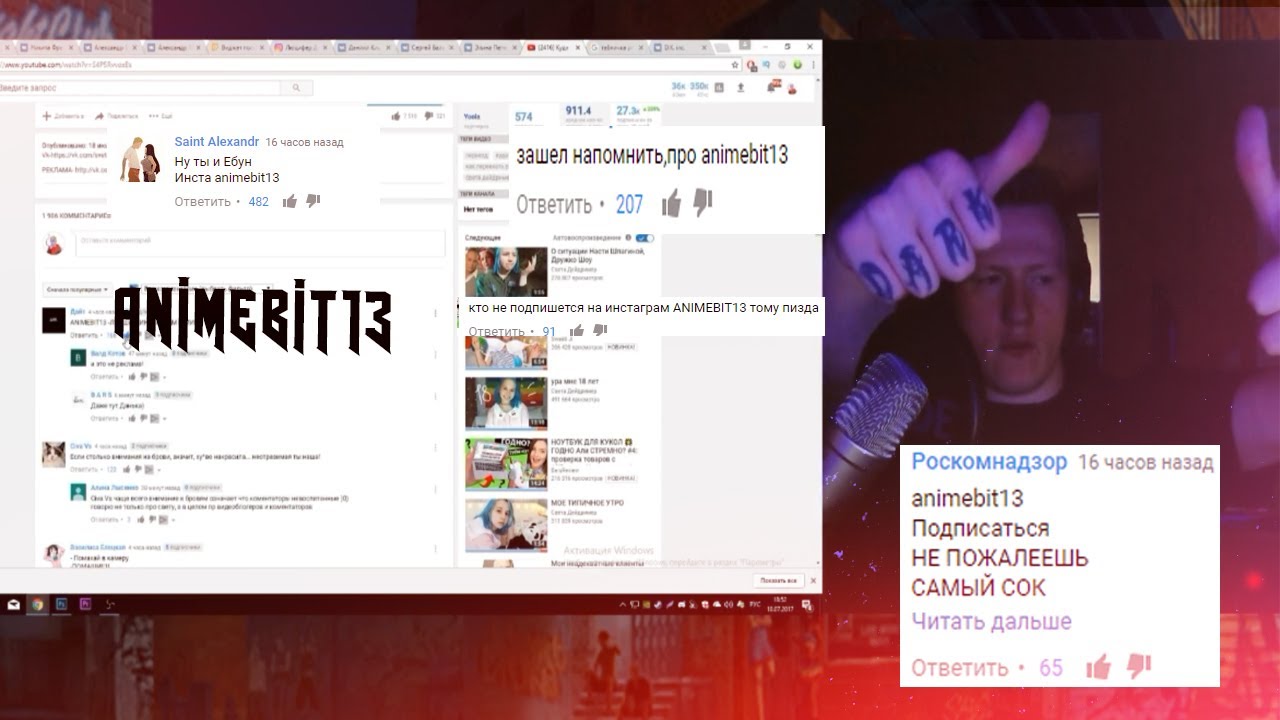Click the add comment text box
Viewport: 1280px width, 720px height.
pyautogui.click(x=260, y=243)
